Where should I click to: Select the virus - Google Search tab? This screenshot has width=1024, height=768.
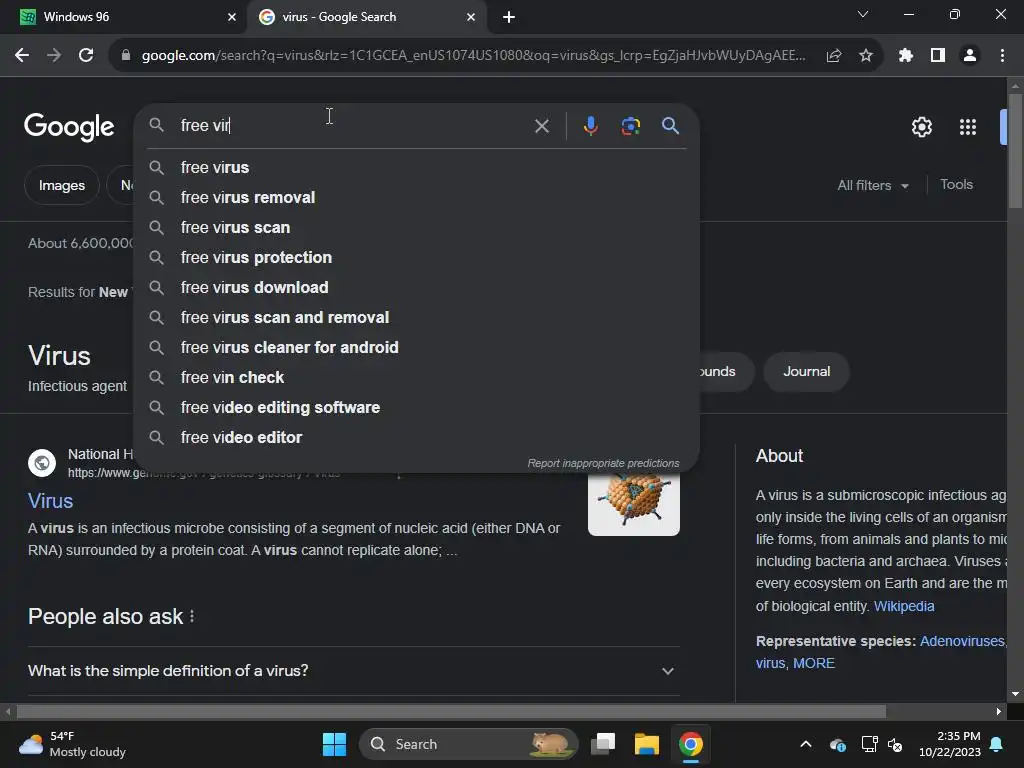366,17
